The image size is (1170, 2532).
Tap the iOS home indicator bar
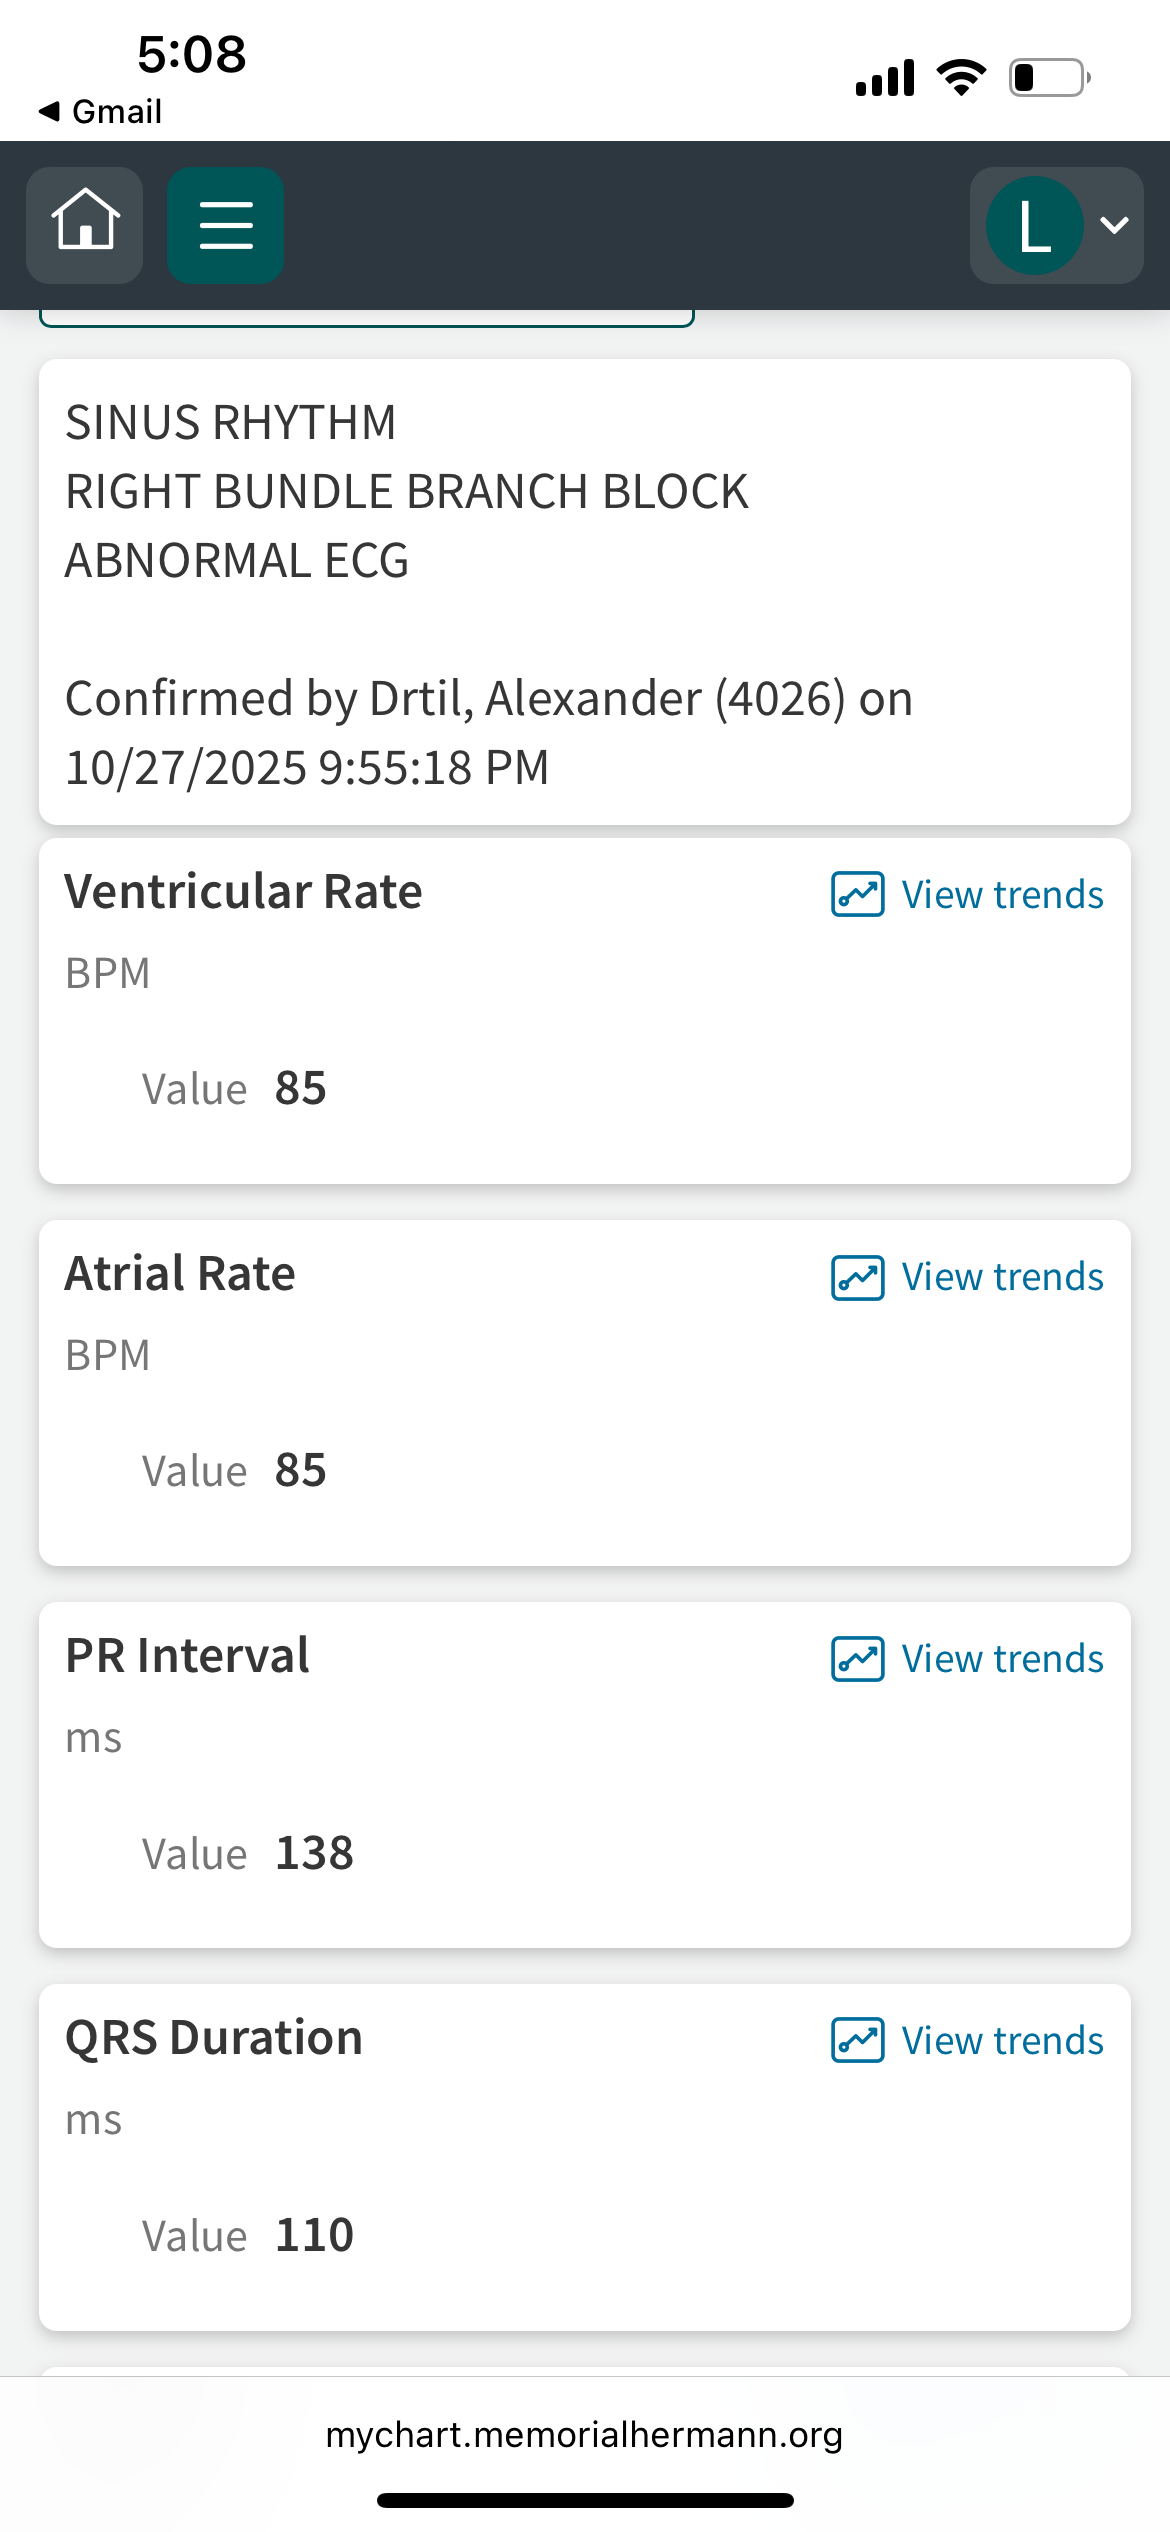(584, 2500)
